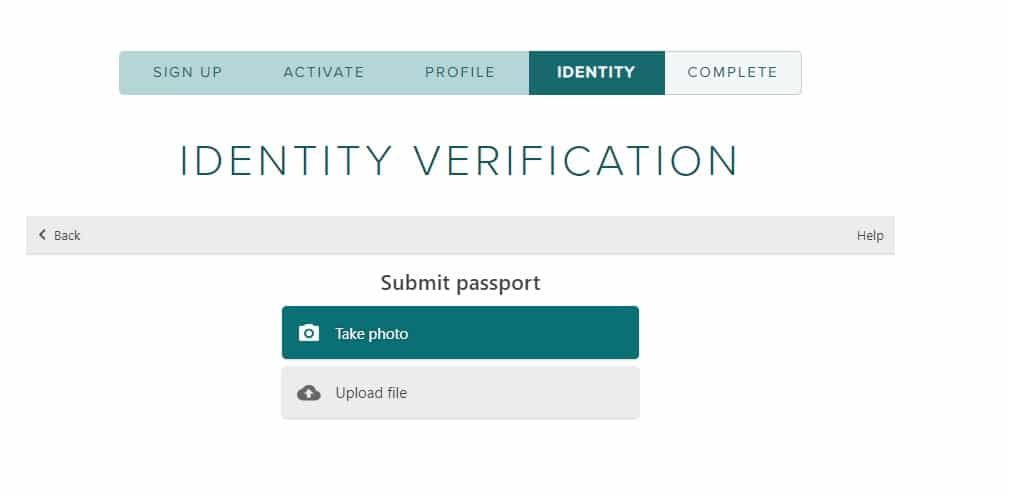
Task: Click the cloud upload icon
Action: click(x=309, y=393)
